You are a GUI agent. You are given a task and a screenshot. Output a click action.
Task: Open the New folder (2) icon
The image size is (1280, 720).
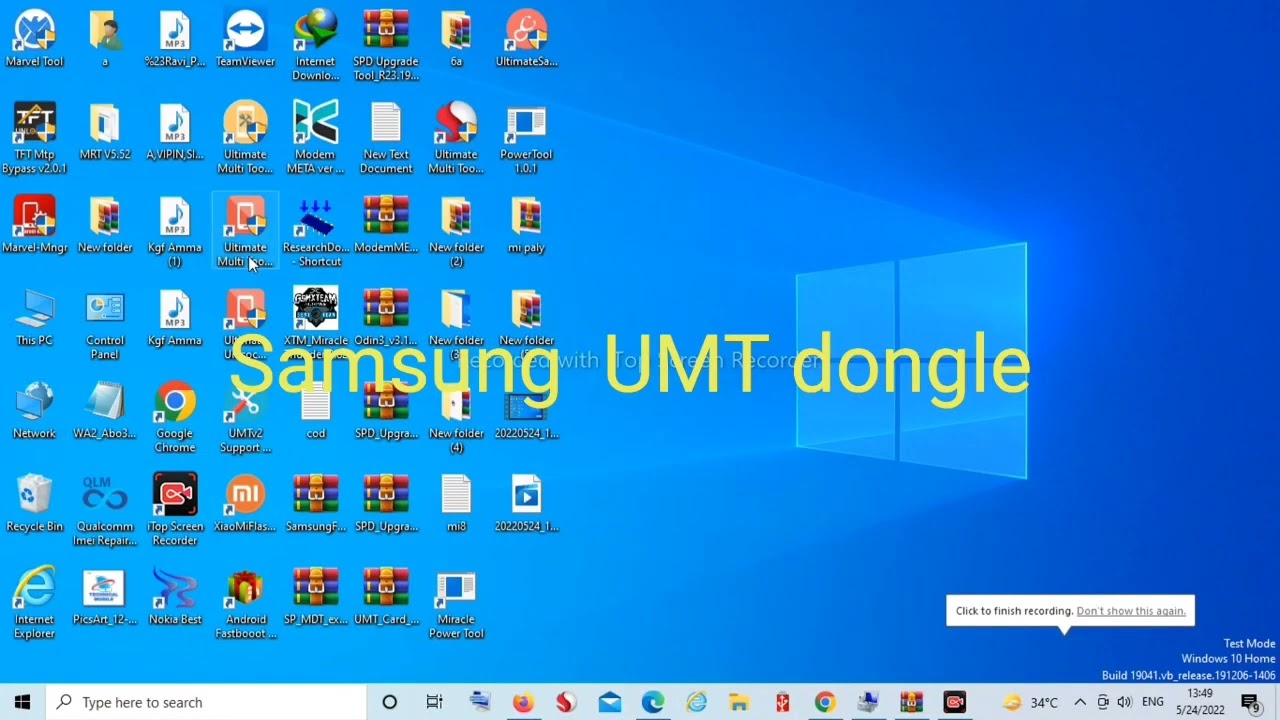click(x=456, y=232)
